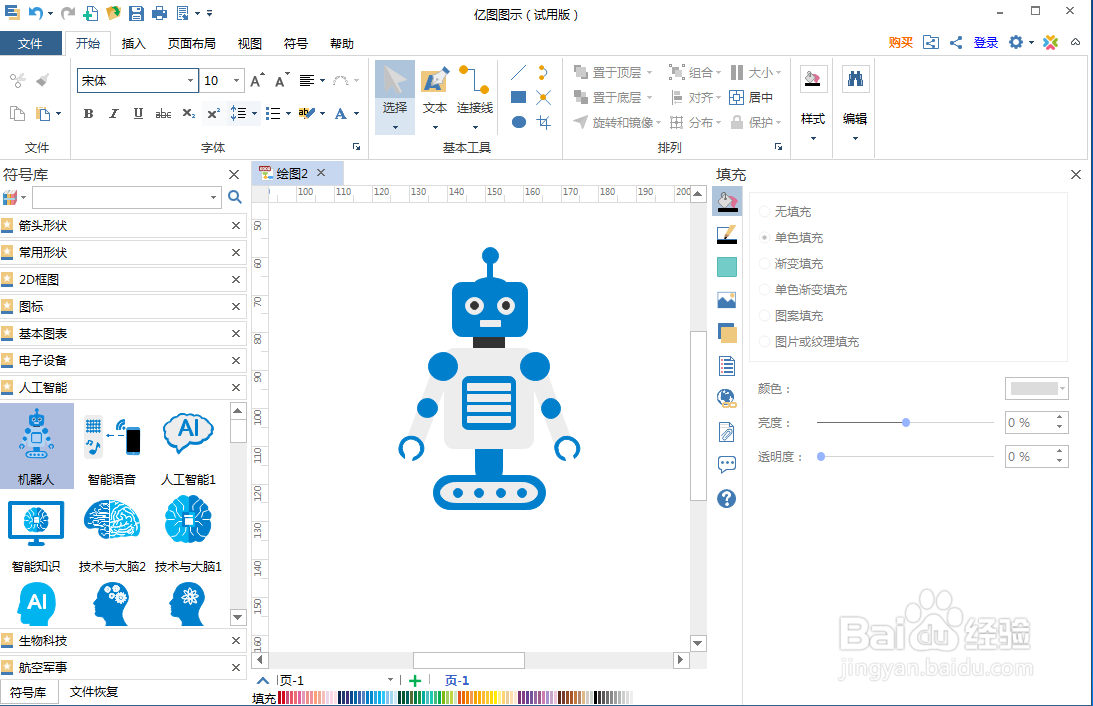The image size is (1093, 706).
Task: Select the 智能语音 symbol
Action: [x=112, y=446]
